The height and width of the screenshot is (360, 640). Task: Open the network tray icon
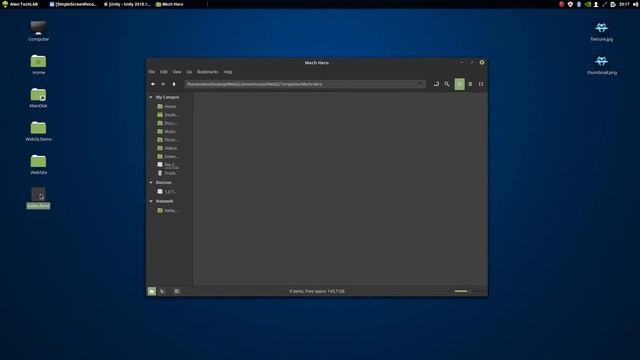coord(604,4)
